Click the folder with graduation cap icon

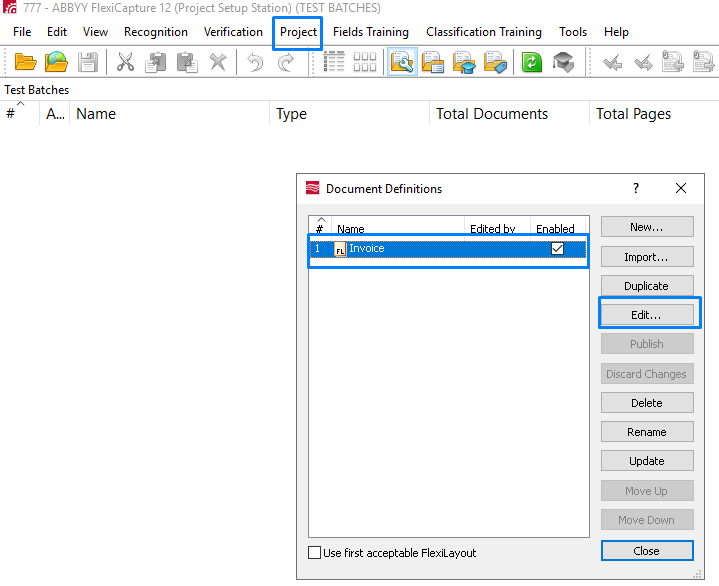point(464,62)
